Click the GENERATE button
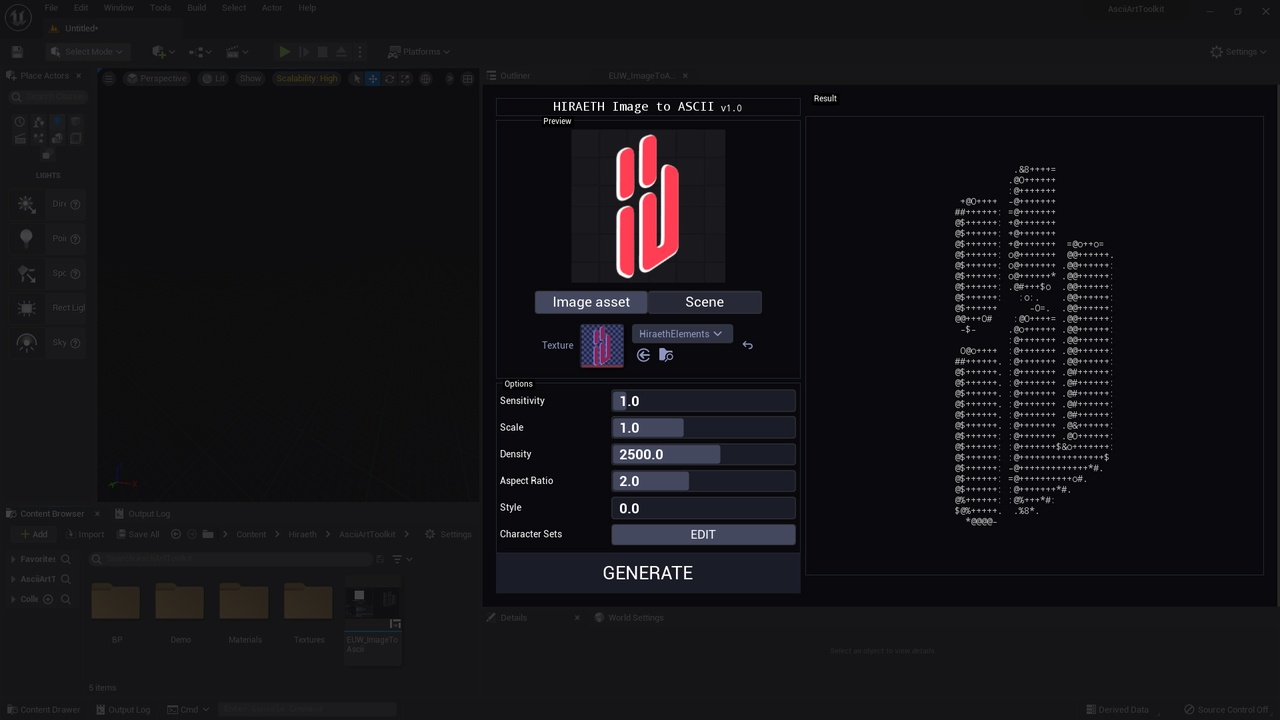The height and width of the screenshot is (720, 1280). (x=648, y=573)
